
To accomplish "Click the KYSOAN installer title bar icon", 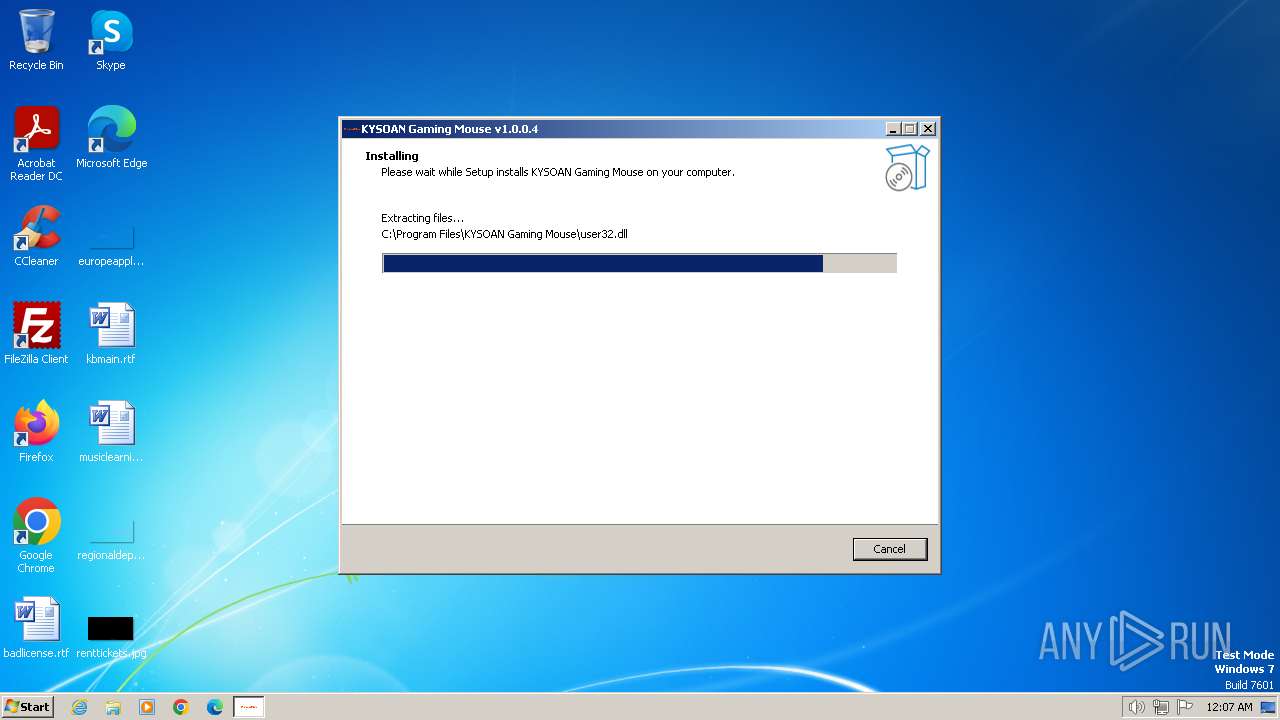I will click(x=351, y=129).
